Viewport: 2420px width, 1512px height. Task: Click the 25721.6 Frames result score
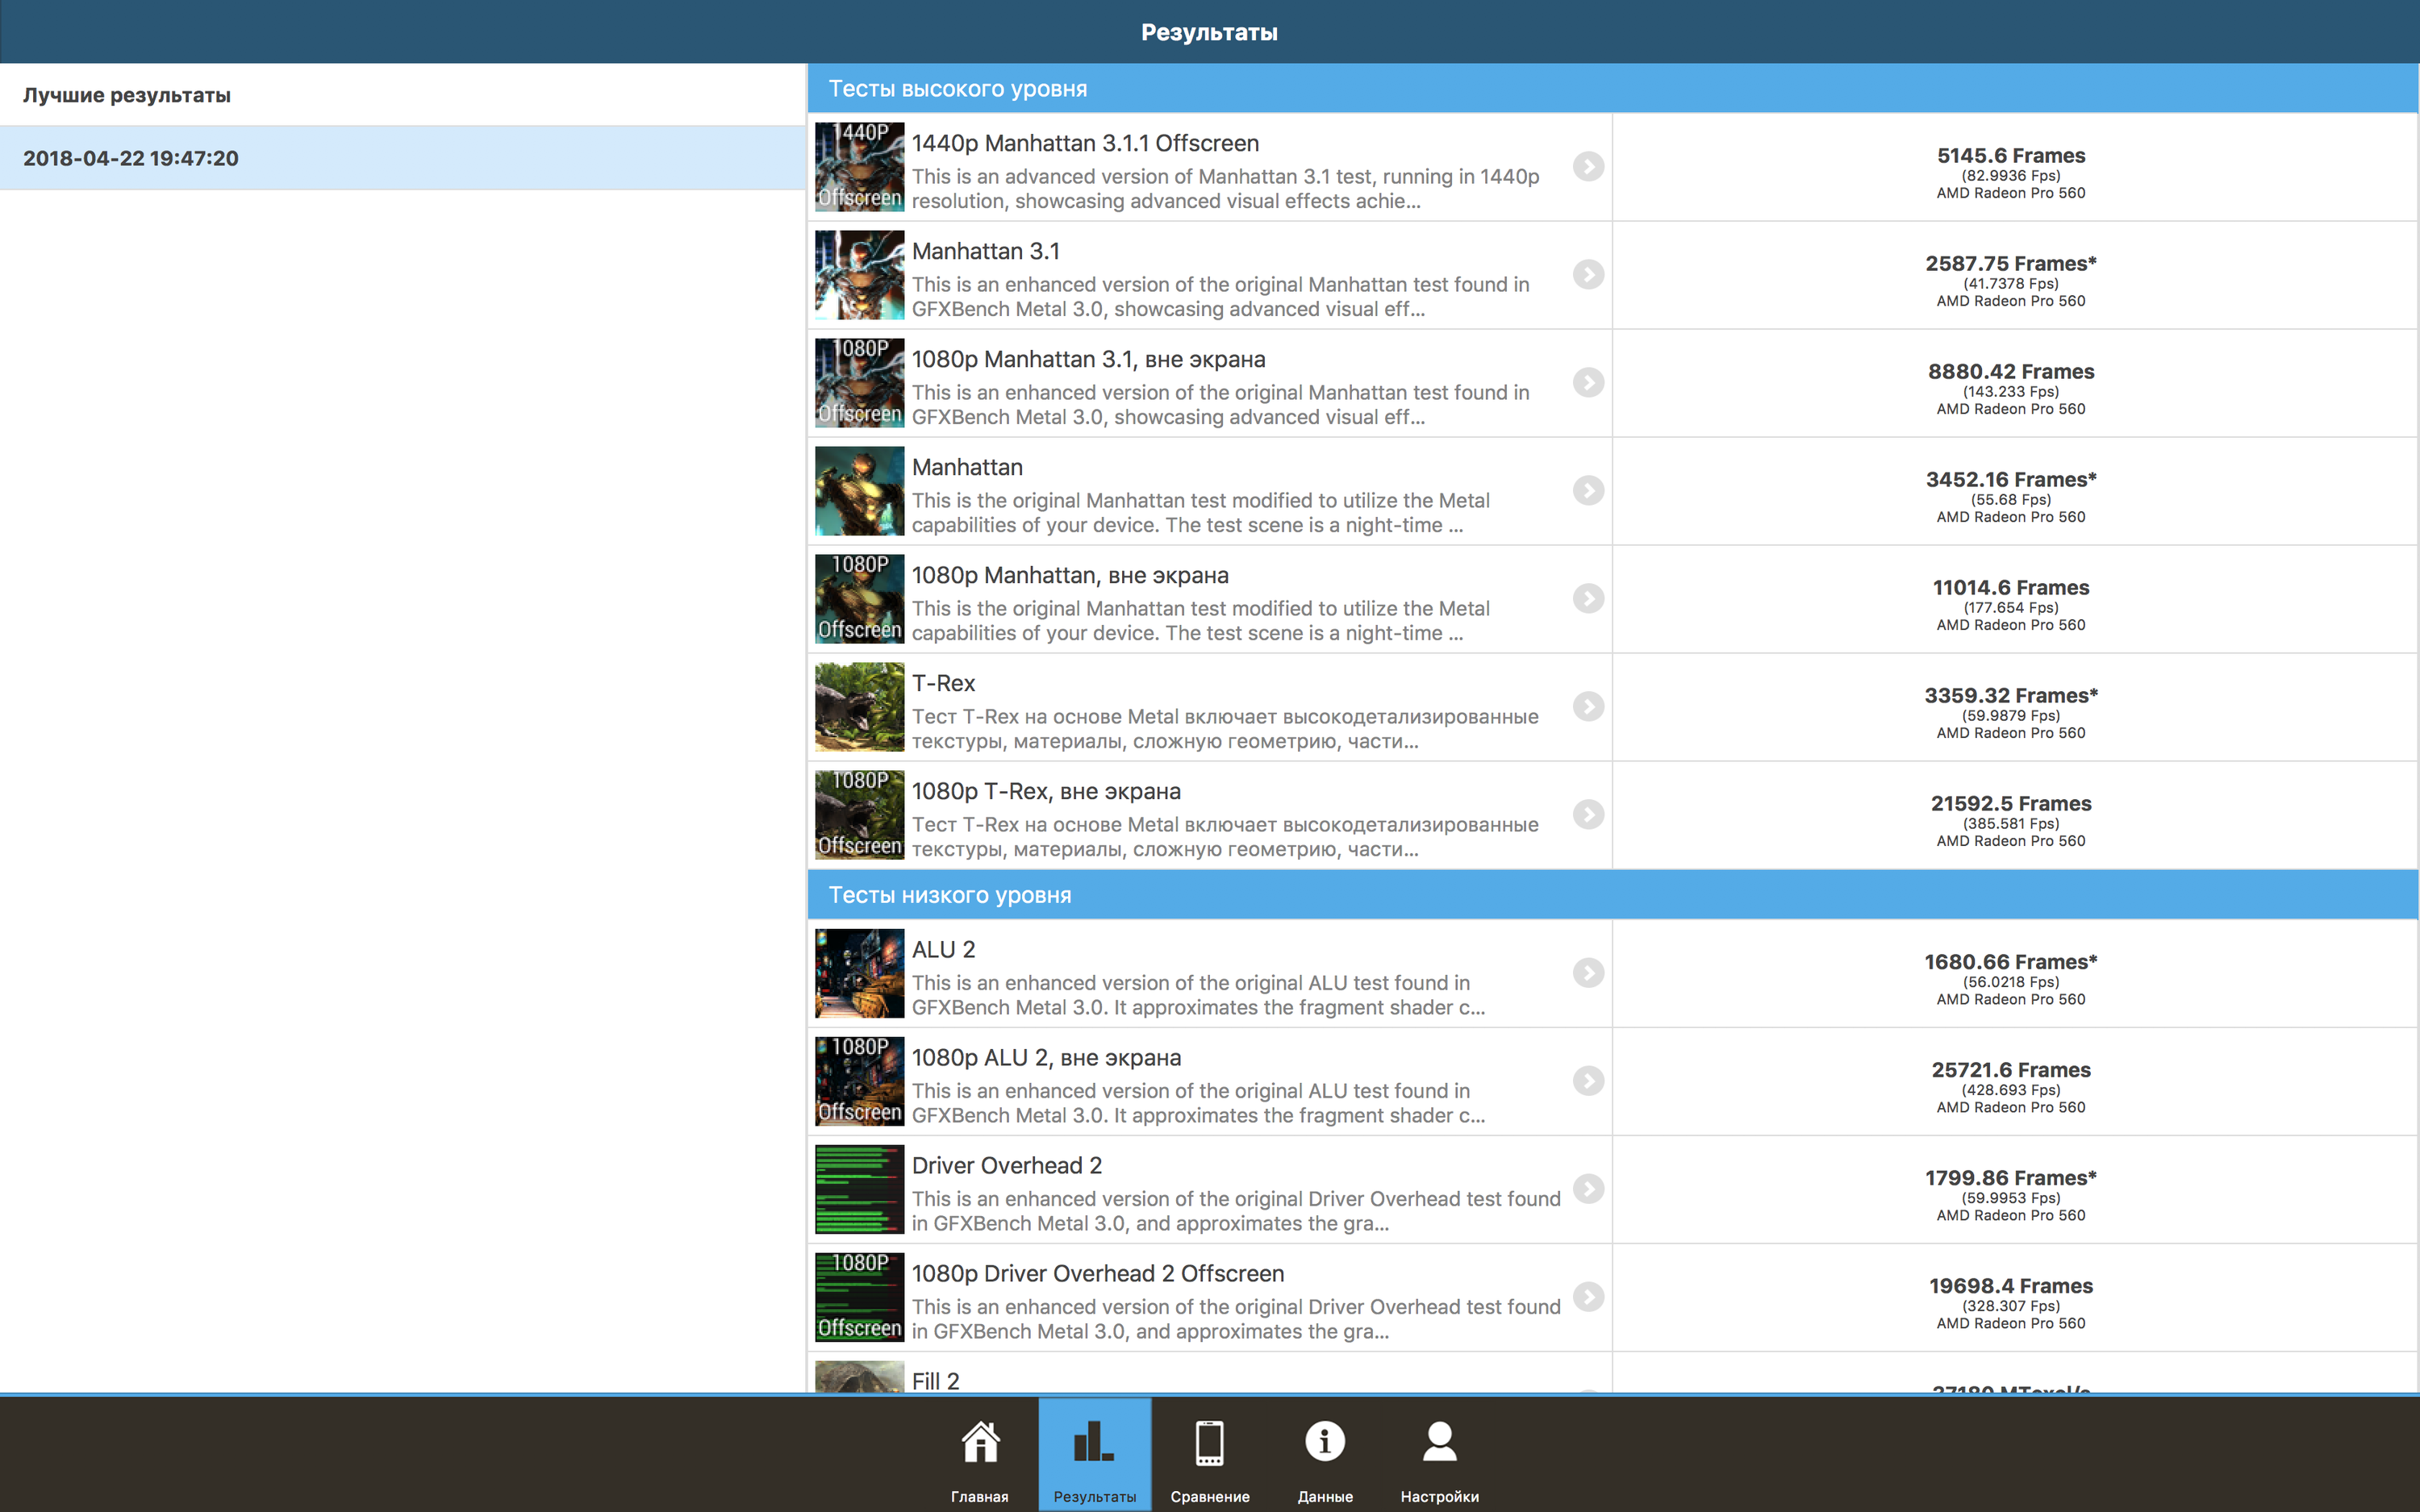tap(2010, 1070)
